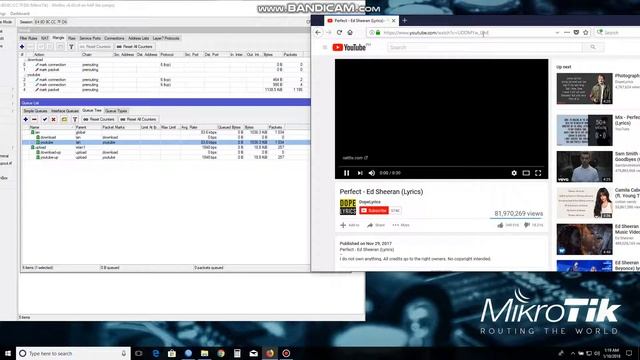Click the Windows taskbar search box
640x360 pixels.
tap(73, 353)
